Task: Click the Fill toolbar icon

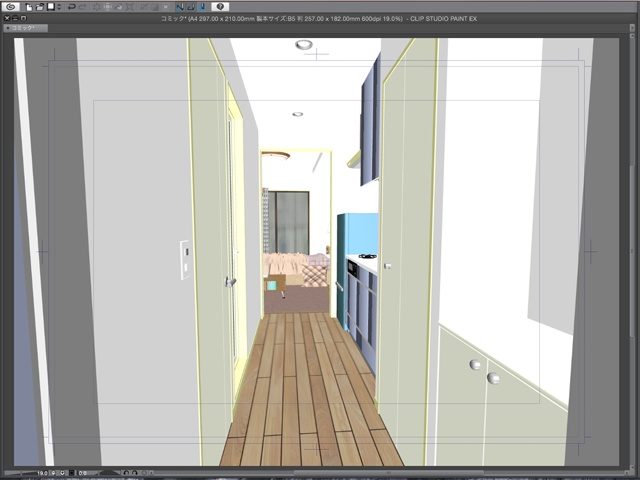Action: [118, 7]
